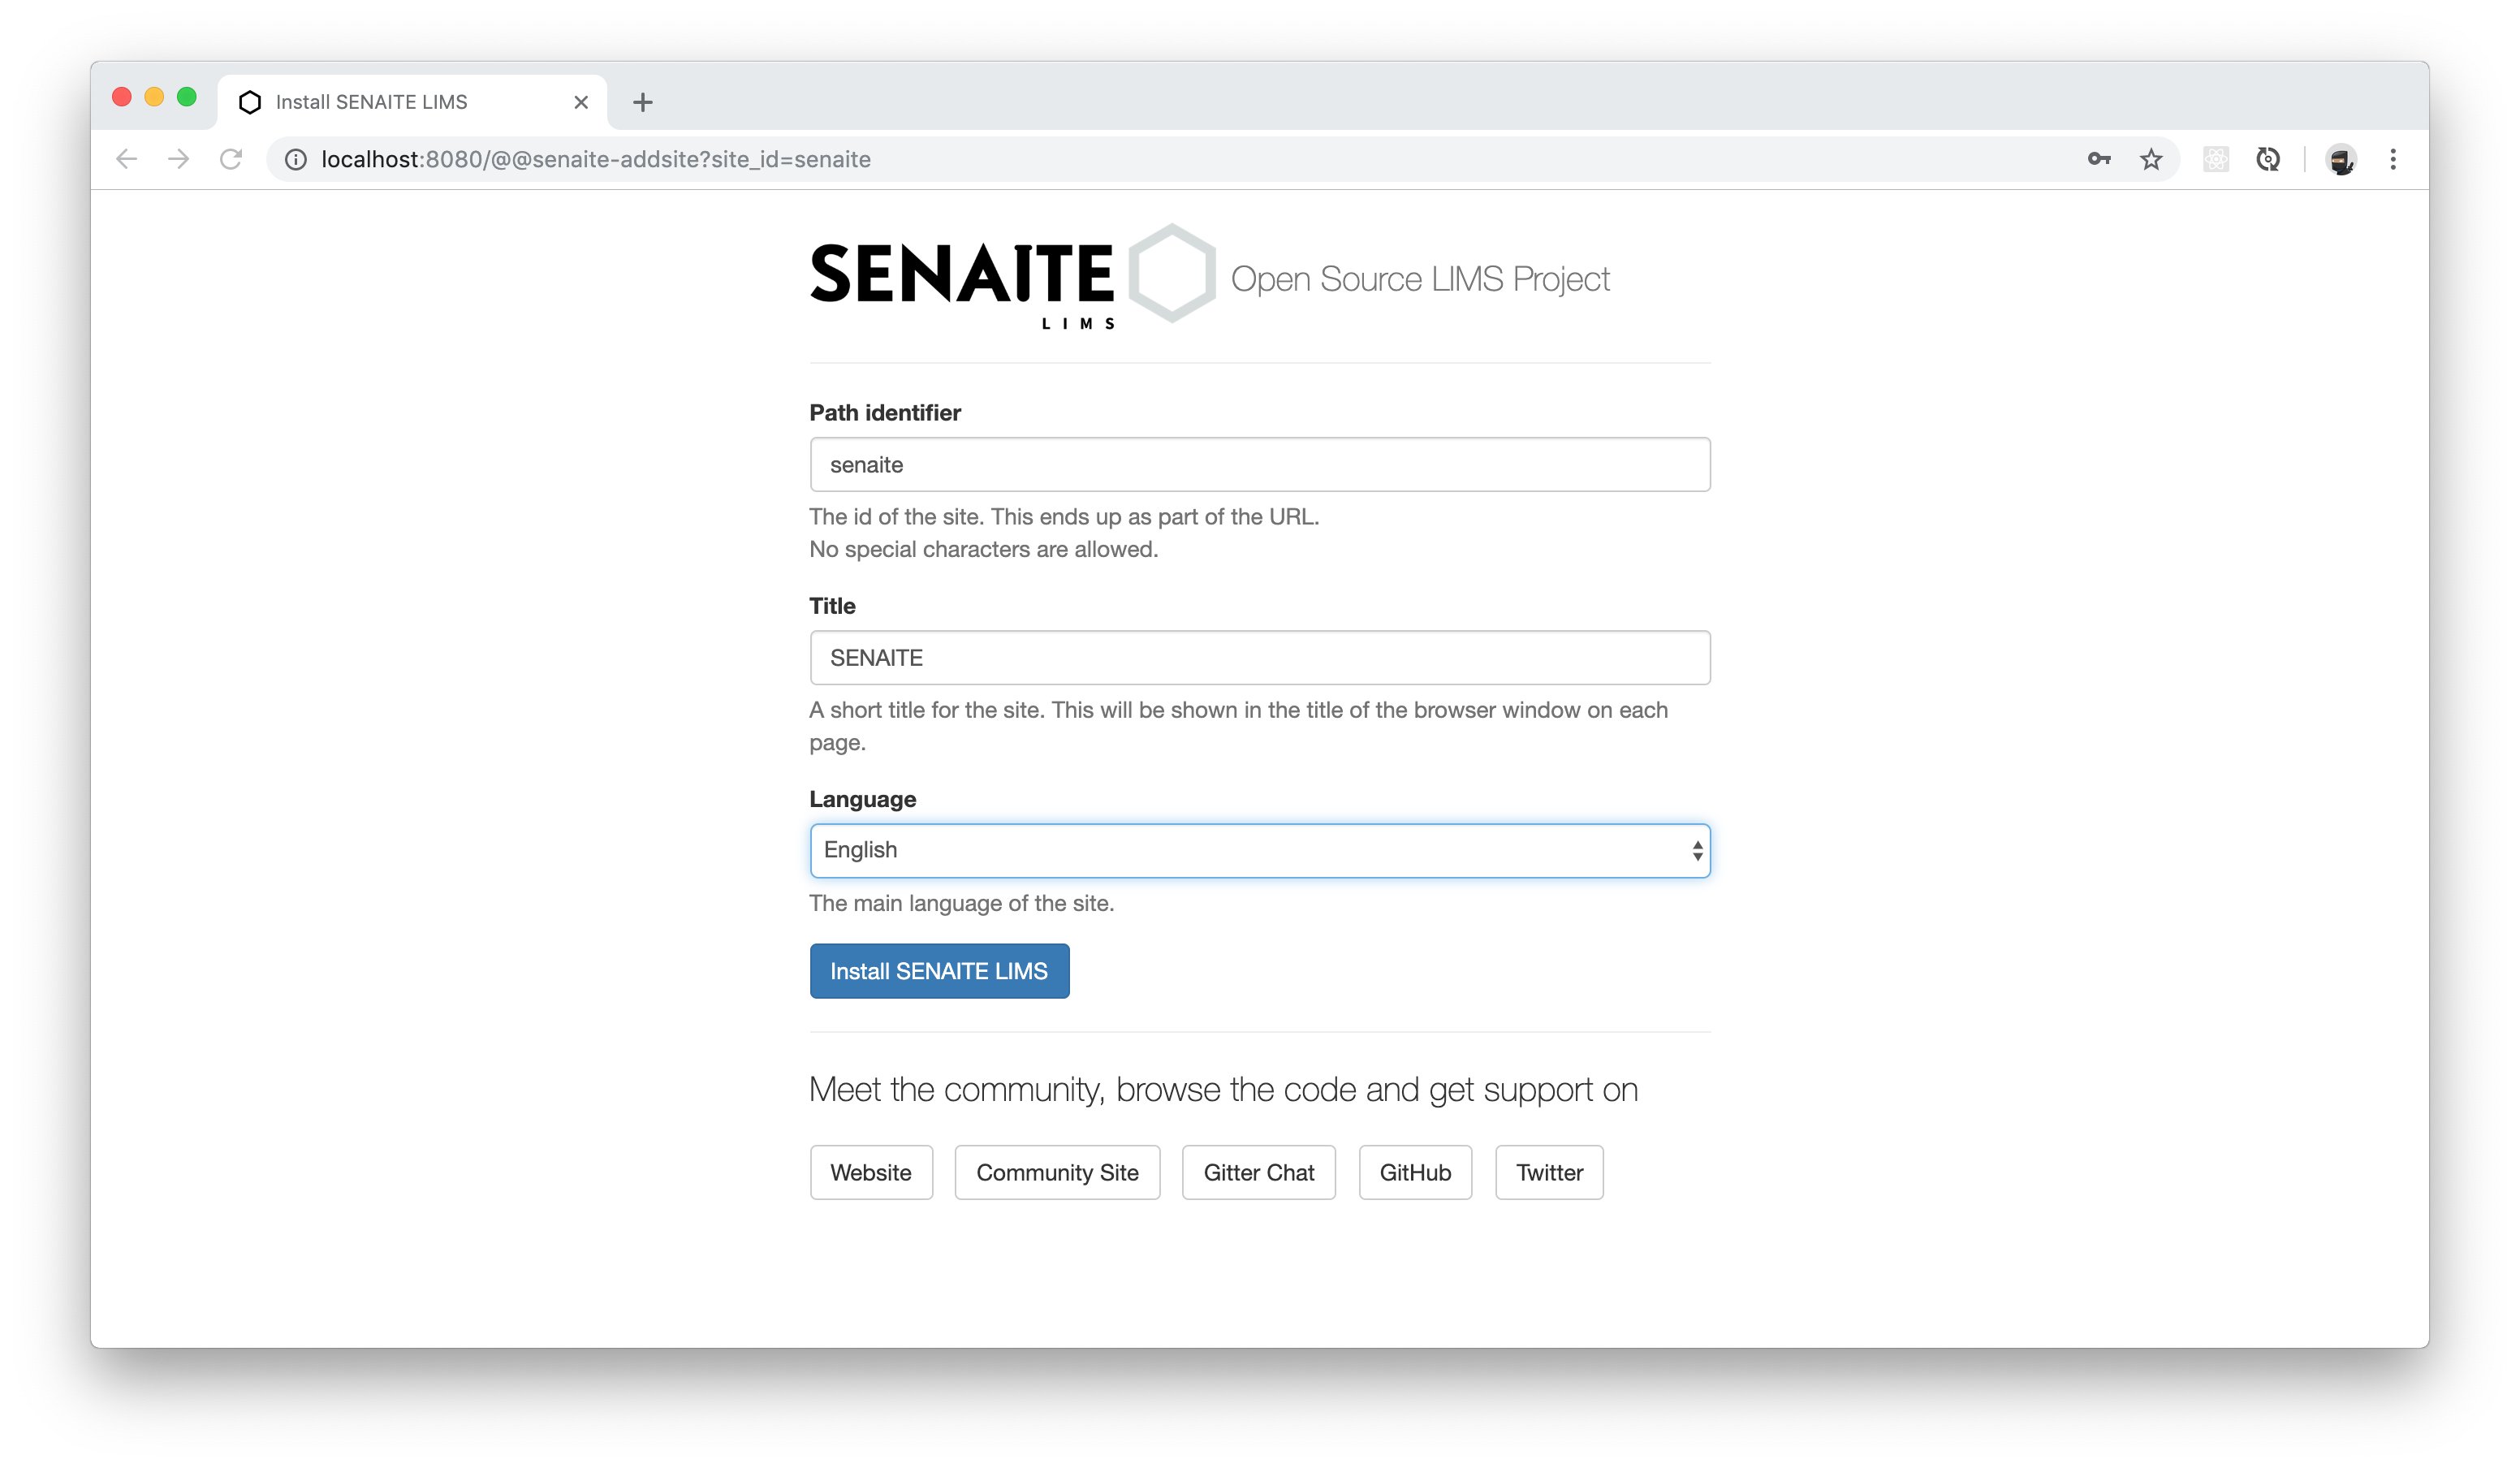
Task: Click the browser extensions puzzle icon
Action: 2214,159
